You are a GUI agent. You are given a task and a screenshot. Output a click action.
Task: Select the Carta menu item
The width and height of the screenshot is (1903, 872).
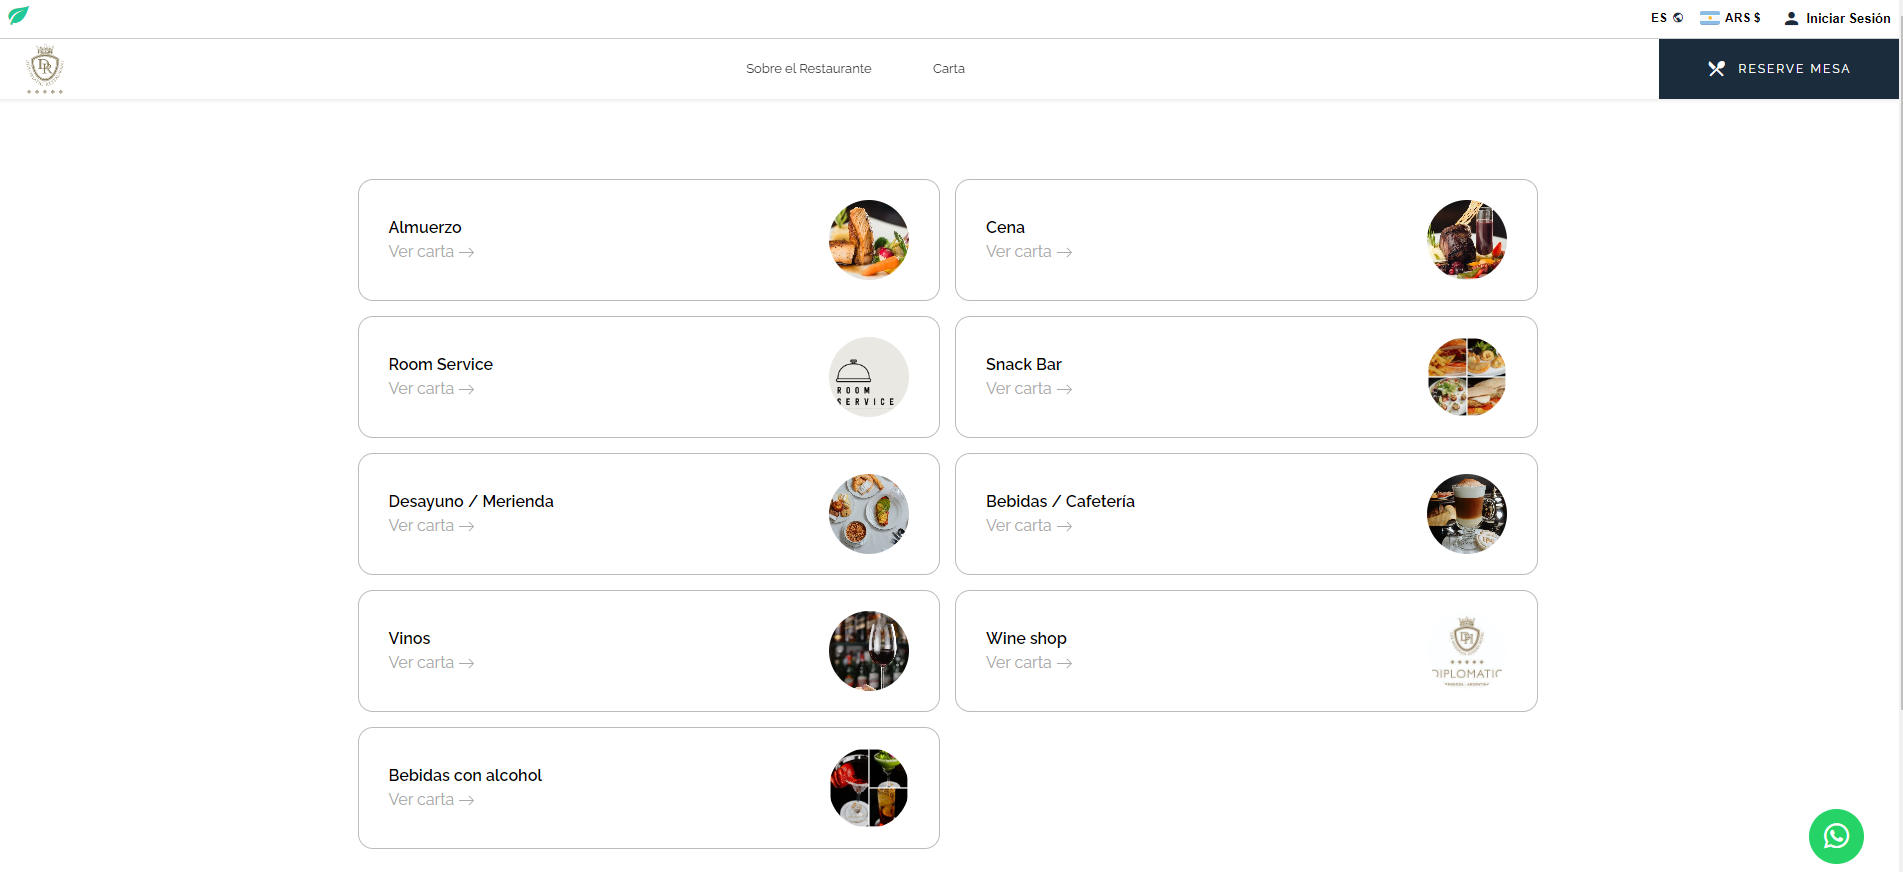click(x=948, y=69)
